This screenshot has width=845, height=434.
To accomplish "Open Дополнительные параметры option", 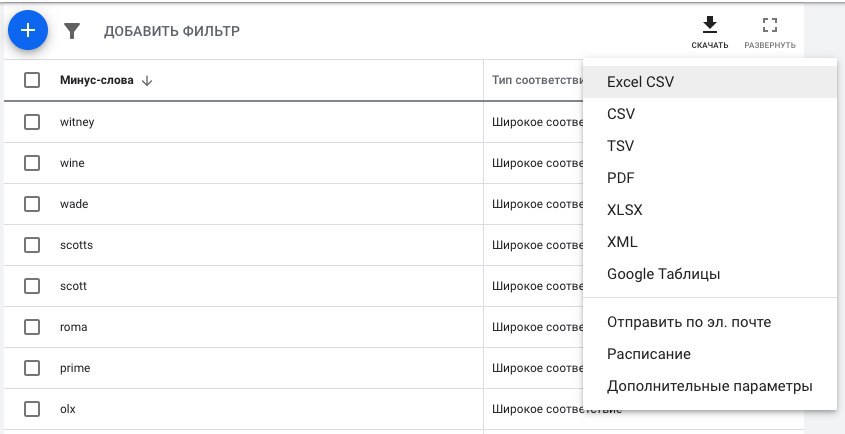I will 710,386.
